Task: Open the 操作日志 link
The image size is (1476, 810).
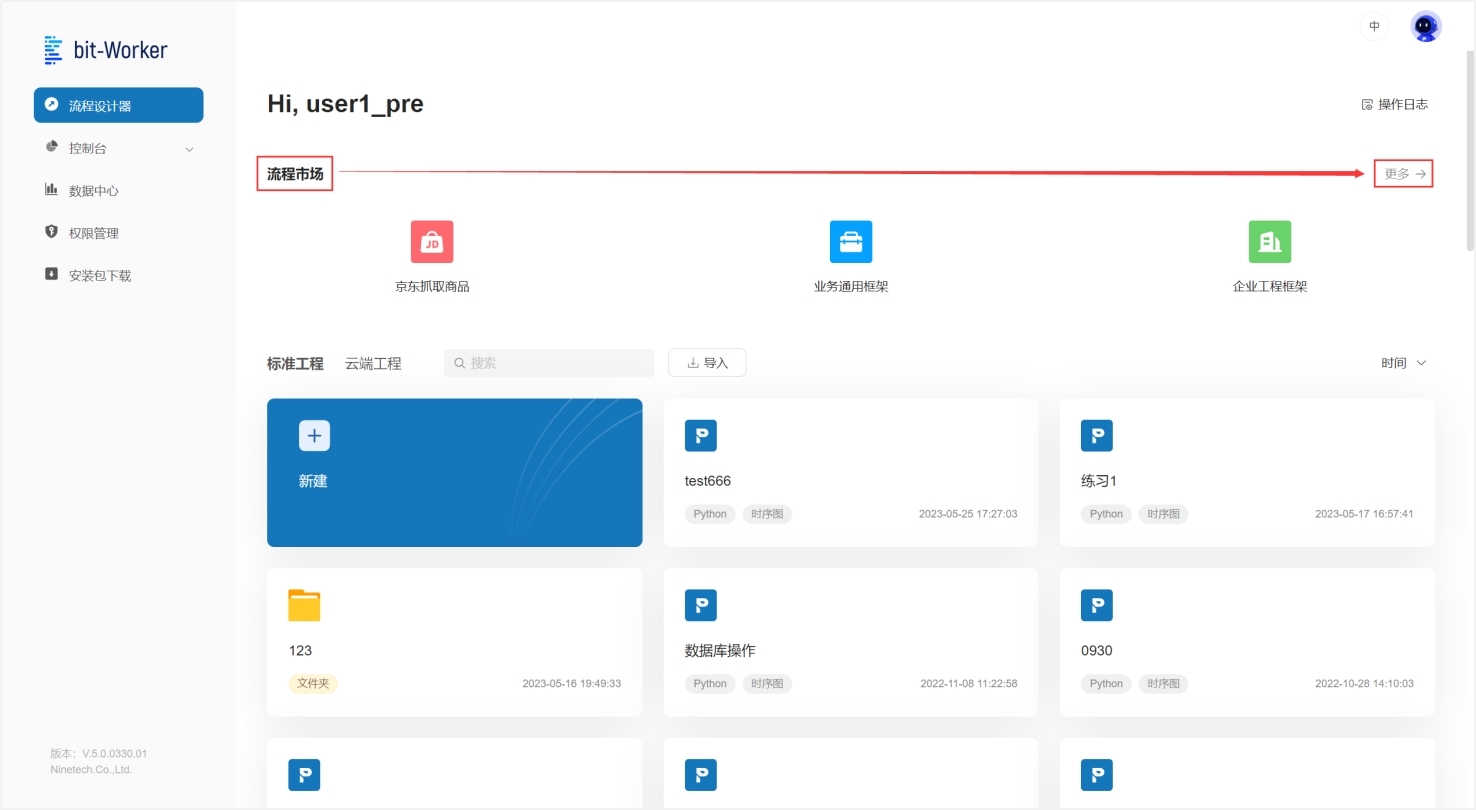Action: 1395,105
